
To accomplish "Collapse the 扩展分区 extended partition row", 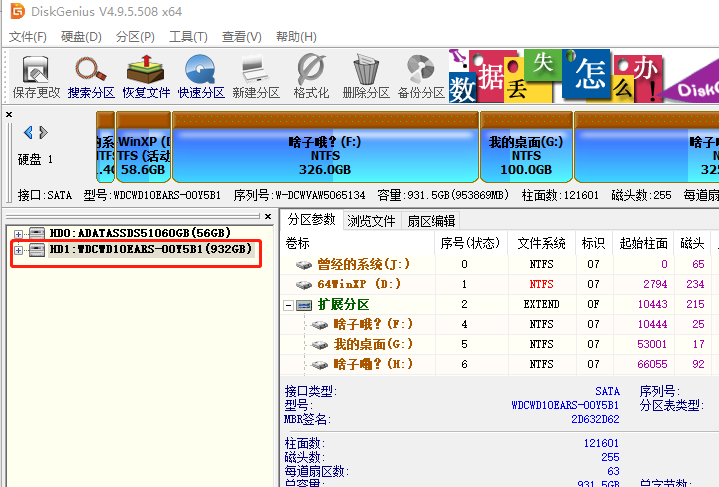I will click(289, 304).
